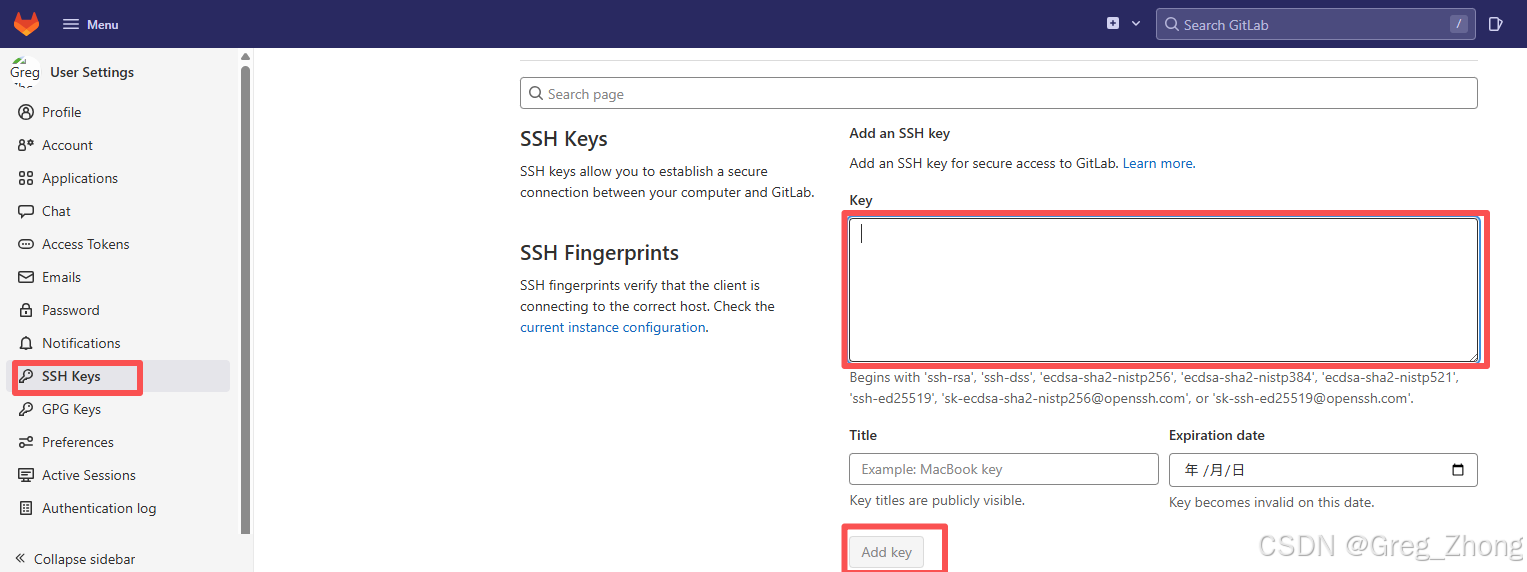Click the Chat bubble icon
Viewport: 1527px width, 572px height.
point(26,211)
